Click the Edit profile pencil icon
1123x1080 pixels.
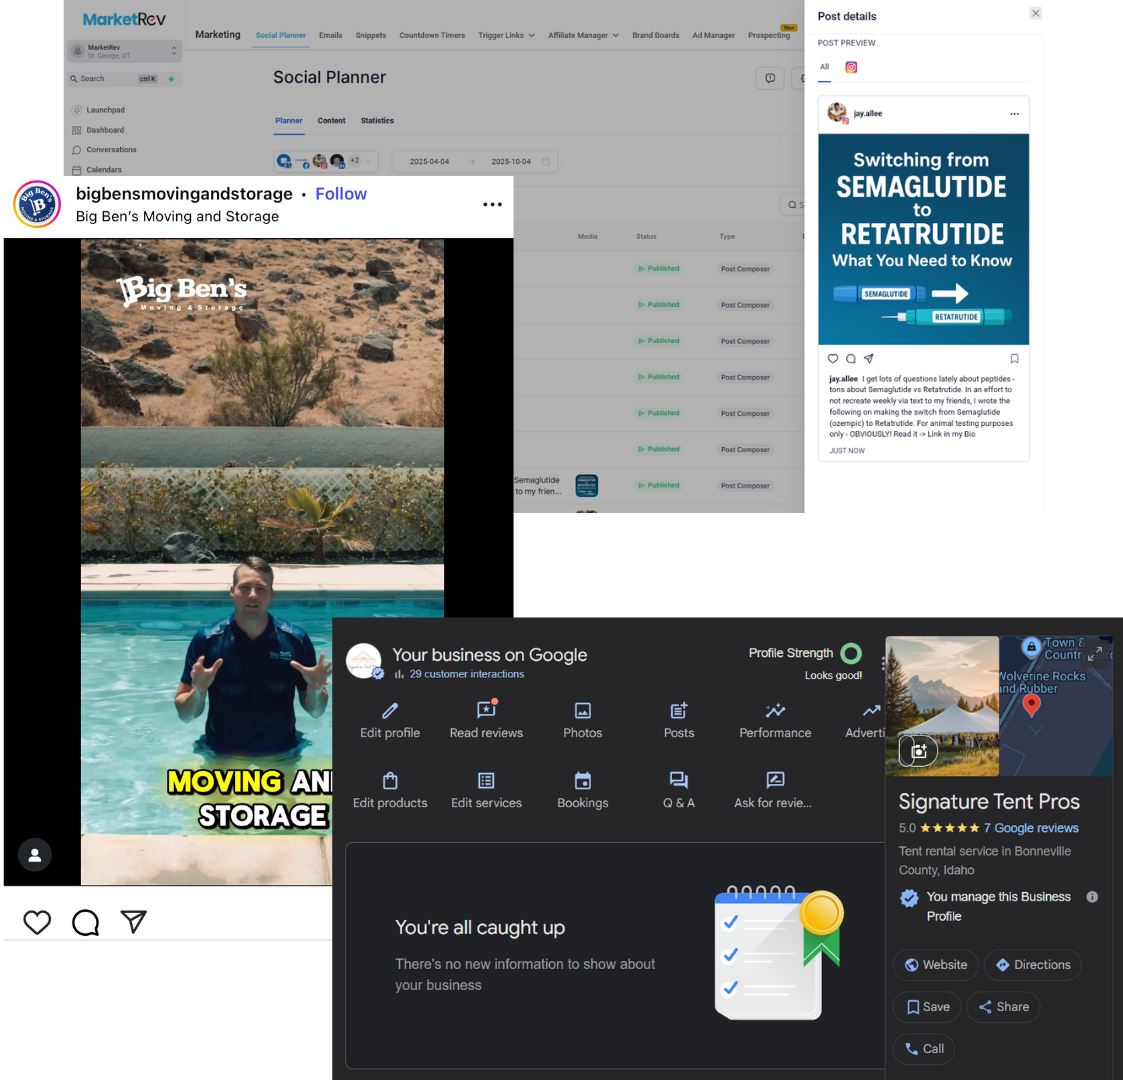390,710
